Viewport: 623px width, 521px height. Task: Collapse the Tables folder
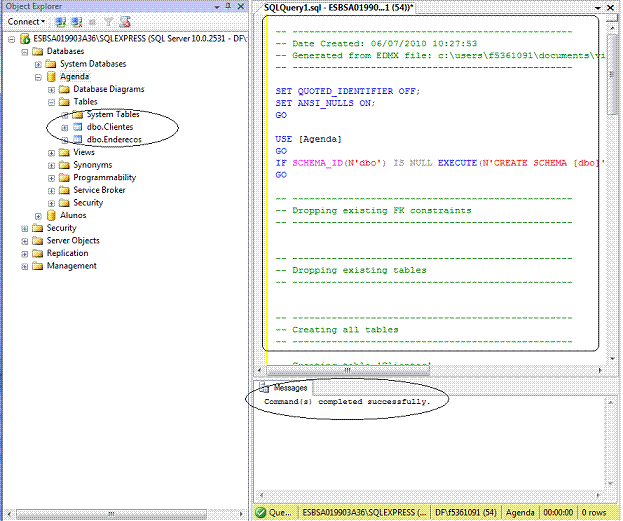click(x=51, y=102)
